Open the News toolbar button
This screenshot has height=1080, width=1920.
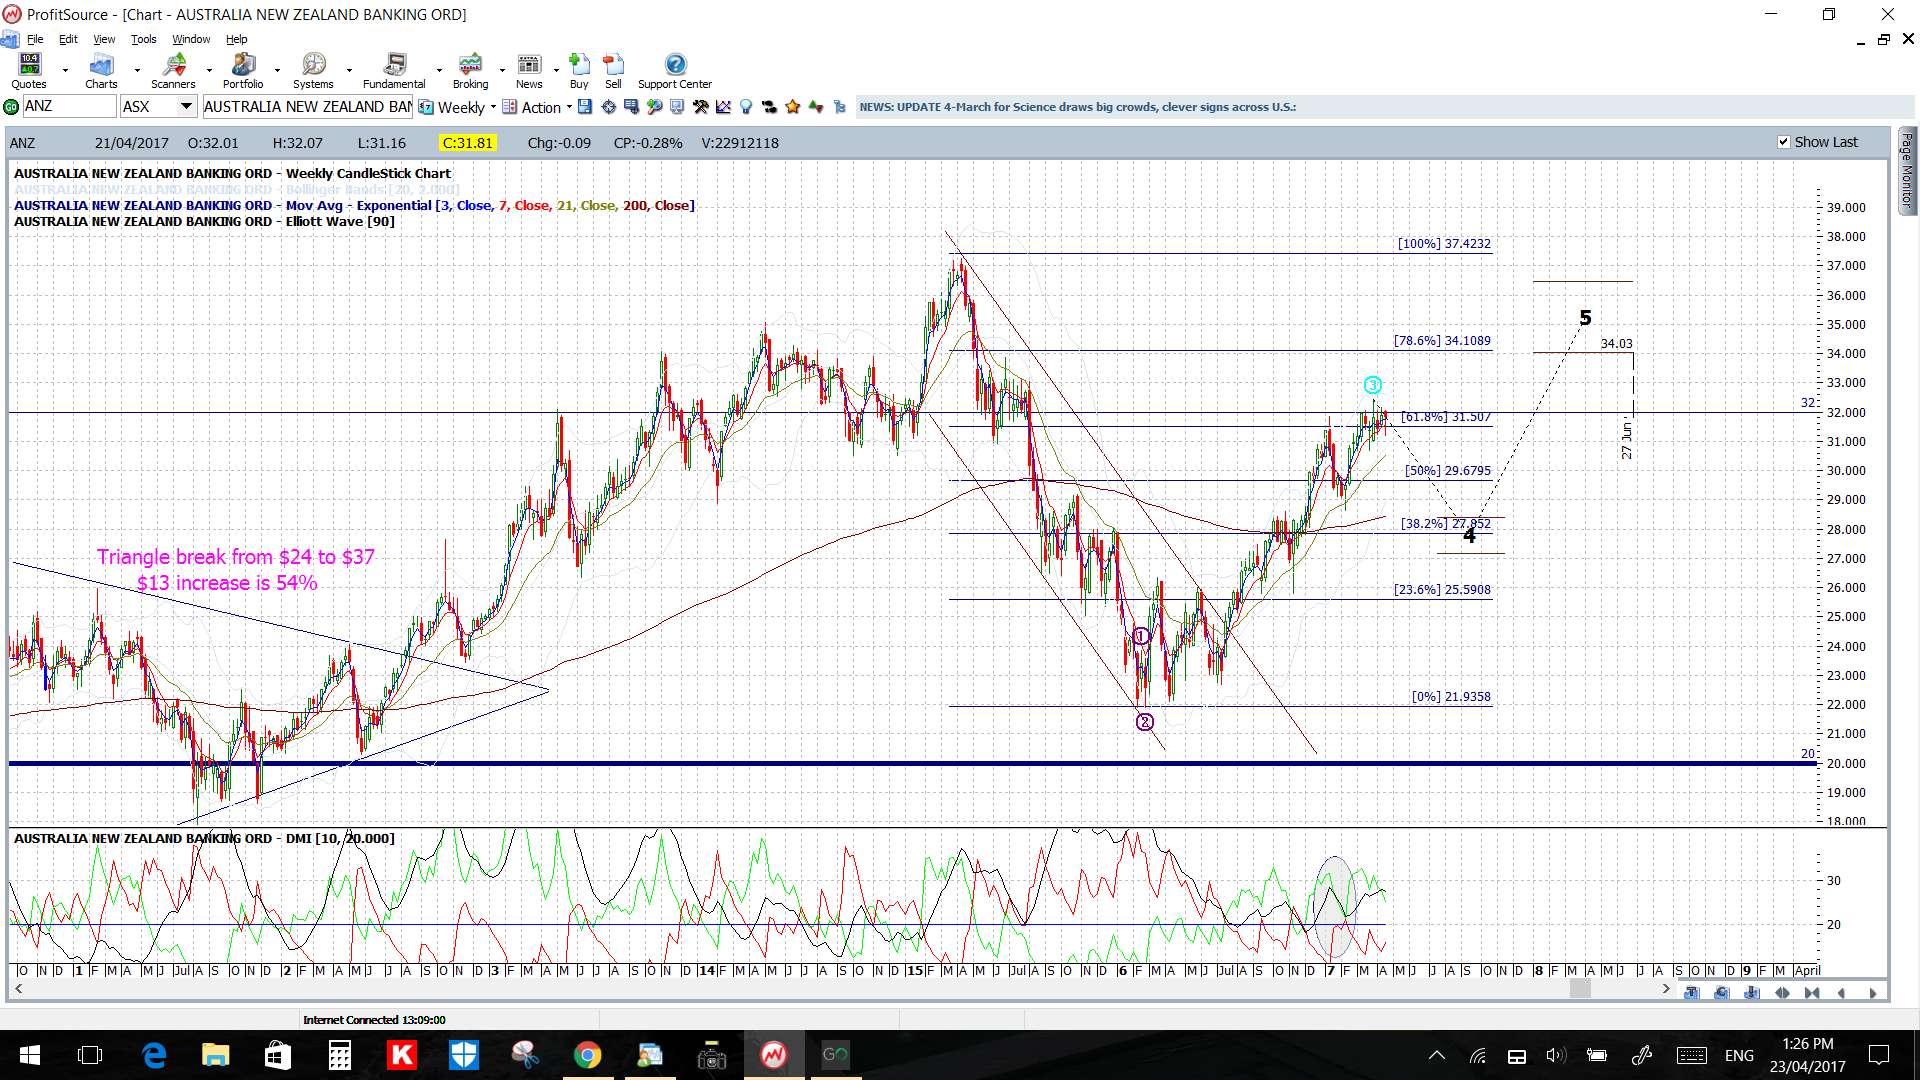tap(529, 71)
